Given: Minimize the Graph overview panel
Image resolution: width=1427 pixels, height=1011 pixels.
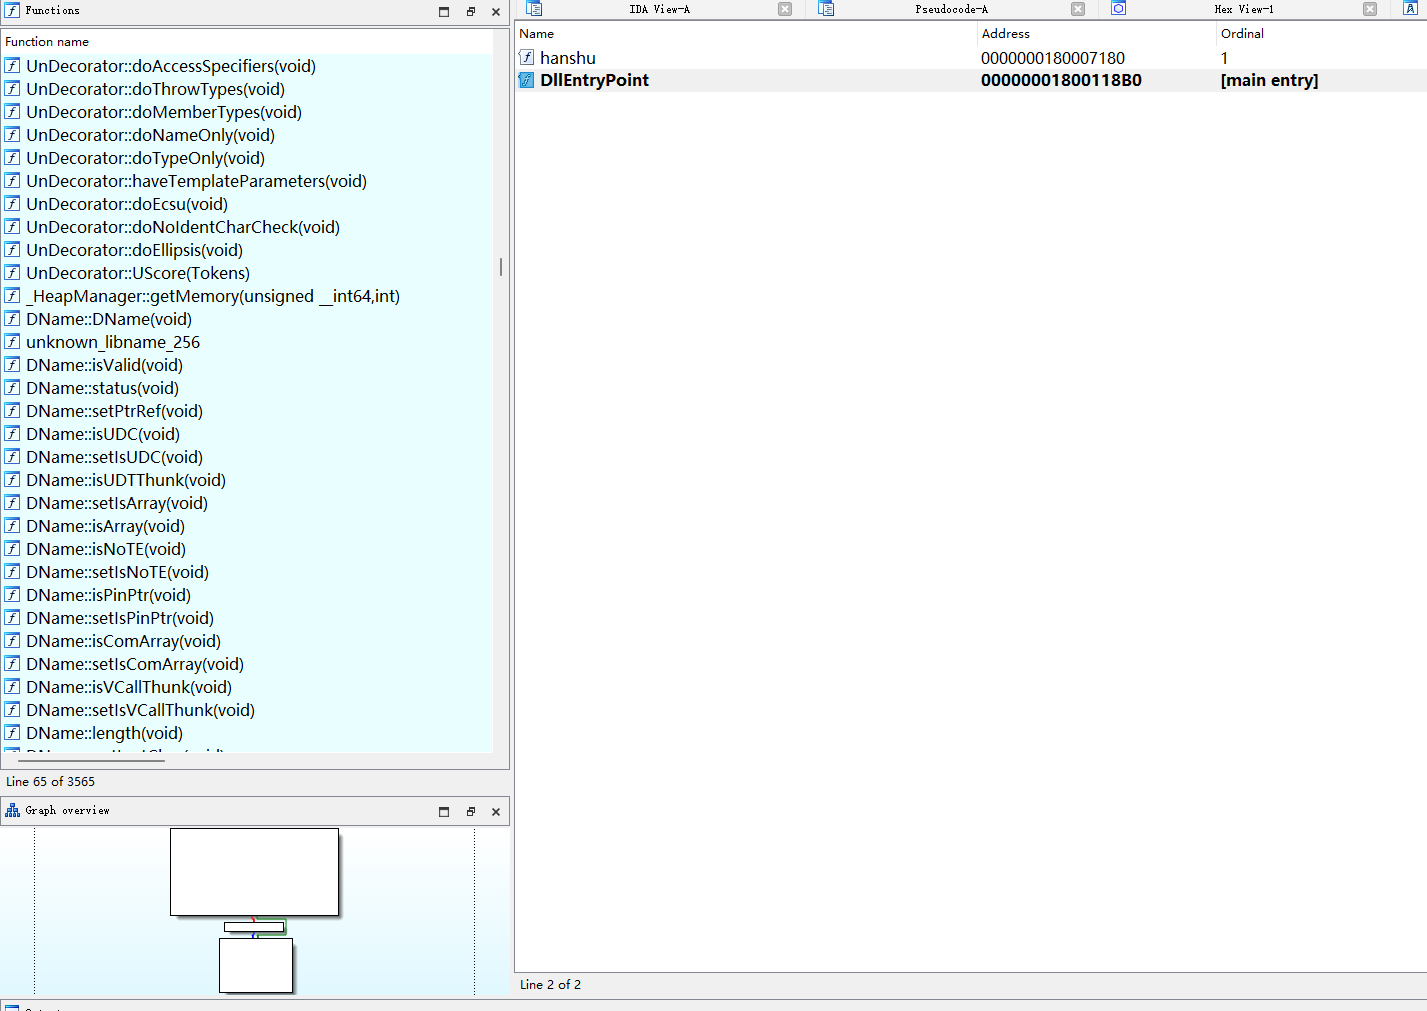Looking at the screenshot, I should click(x=444, y=812).
